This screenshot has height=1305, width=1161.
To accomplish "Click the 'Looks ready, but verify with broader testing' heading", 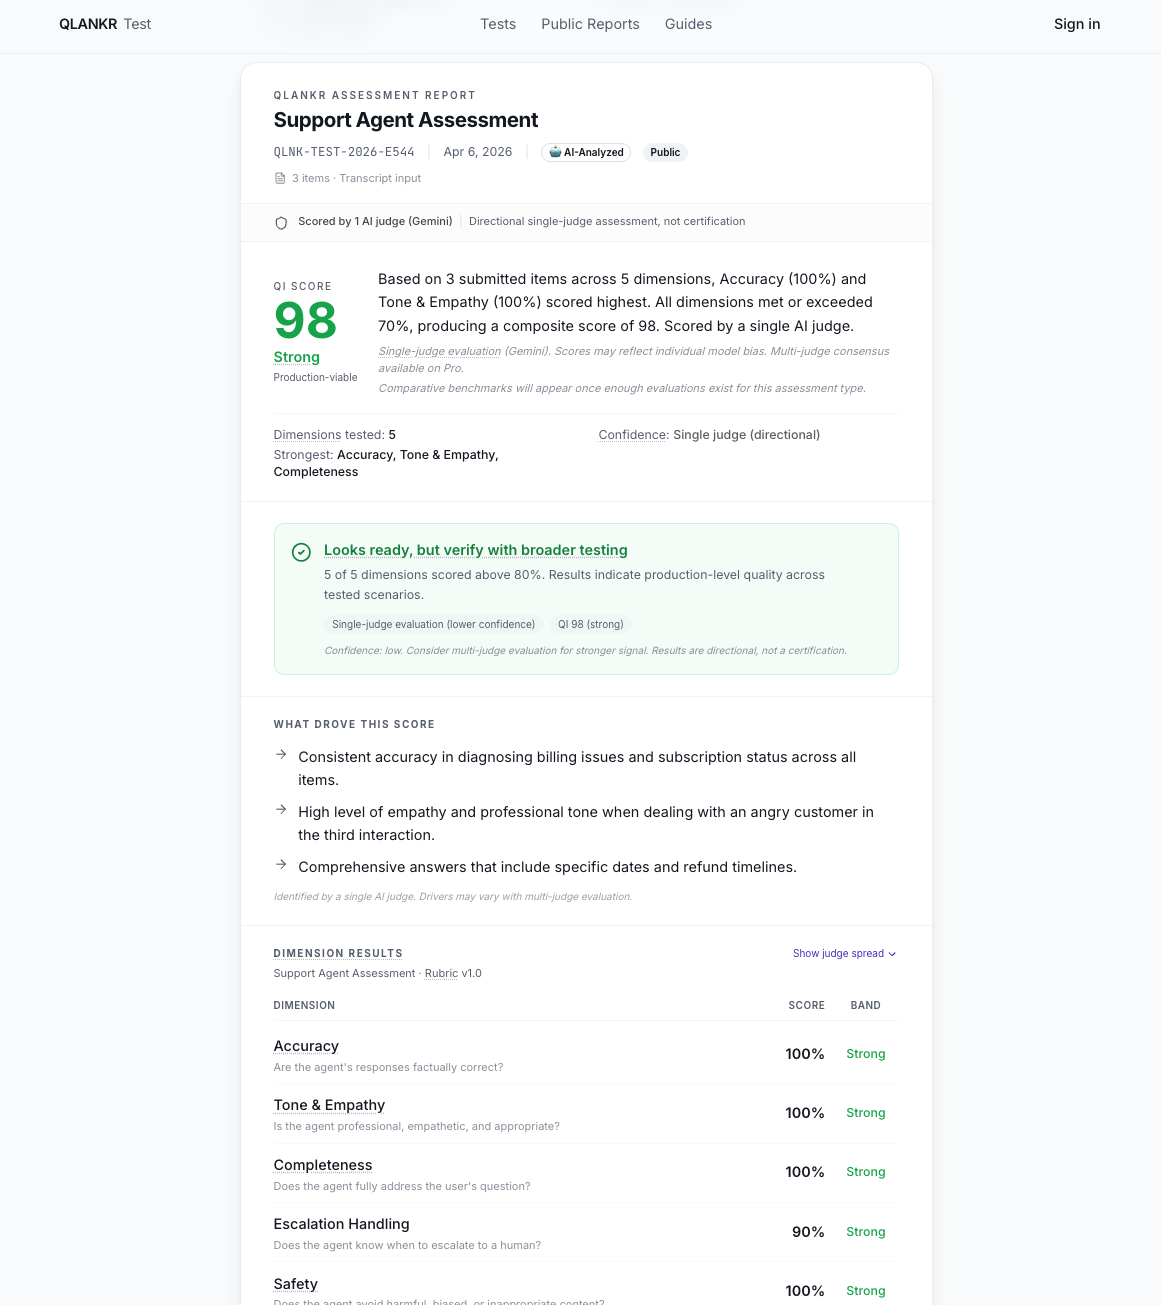I will [475, 550].
